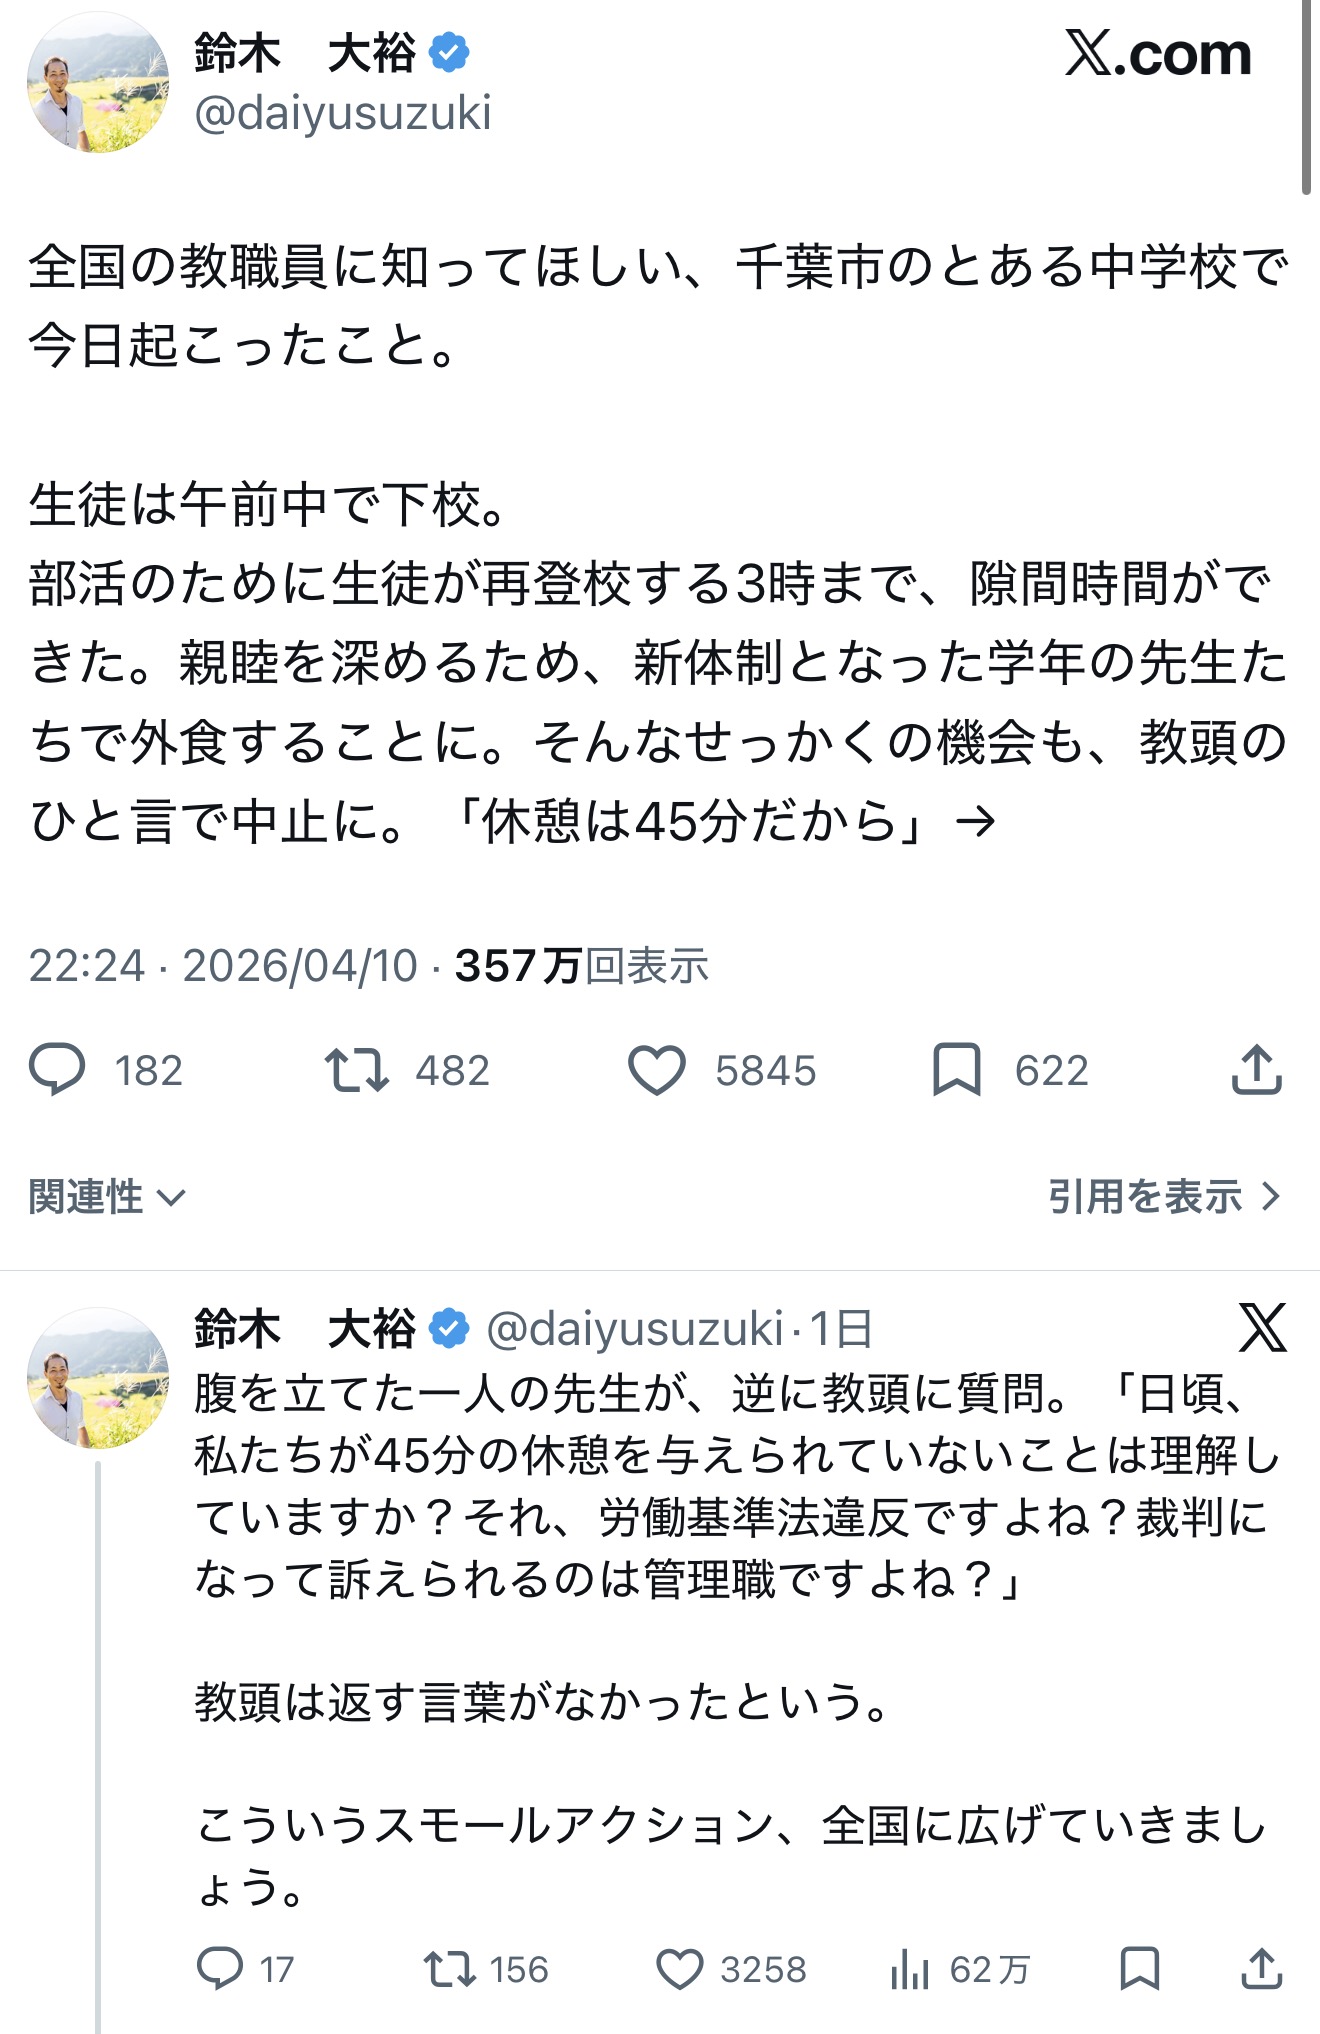Open the X.com logo link
This screenshot has width=1320, height=2034.
pos(1158,54)
